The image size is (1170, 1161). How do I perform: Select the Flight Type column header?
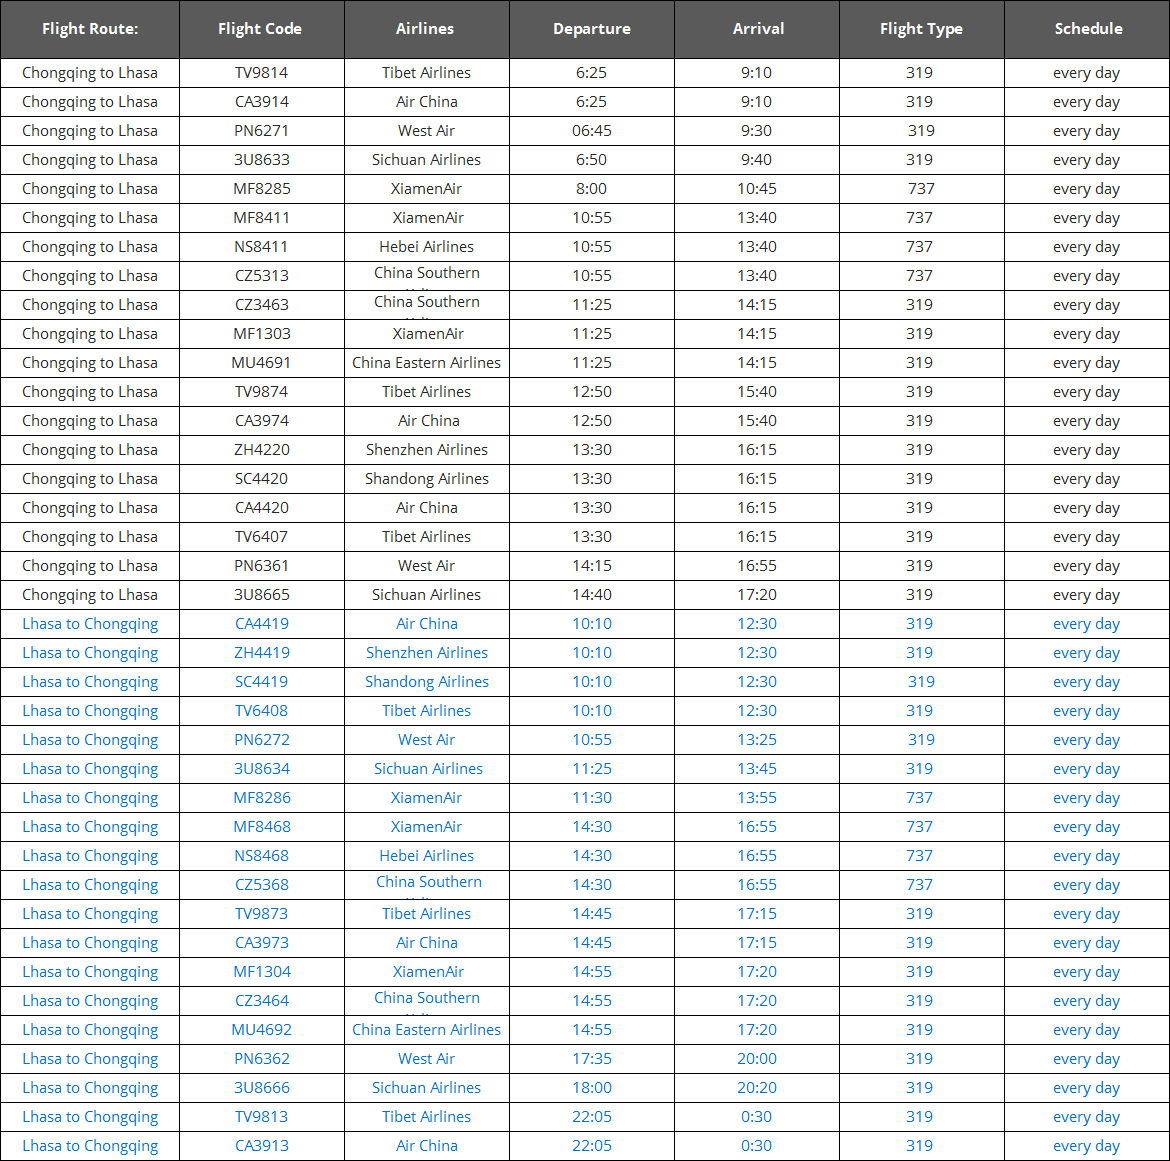click(921, 29)
